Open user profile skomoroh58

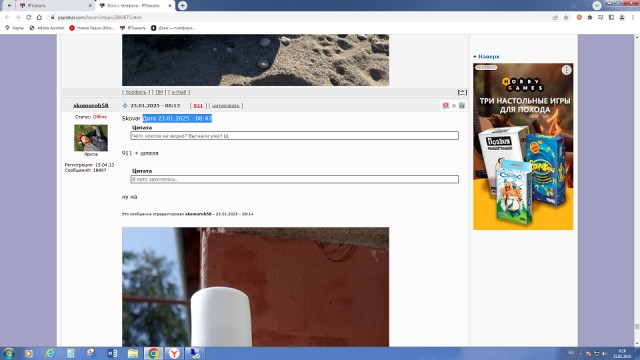(x=91, y=105)
